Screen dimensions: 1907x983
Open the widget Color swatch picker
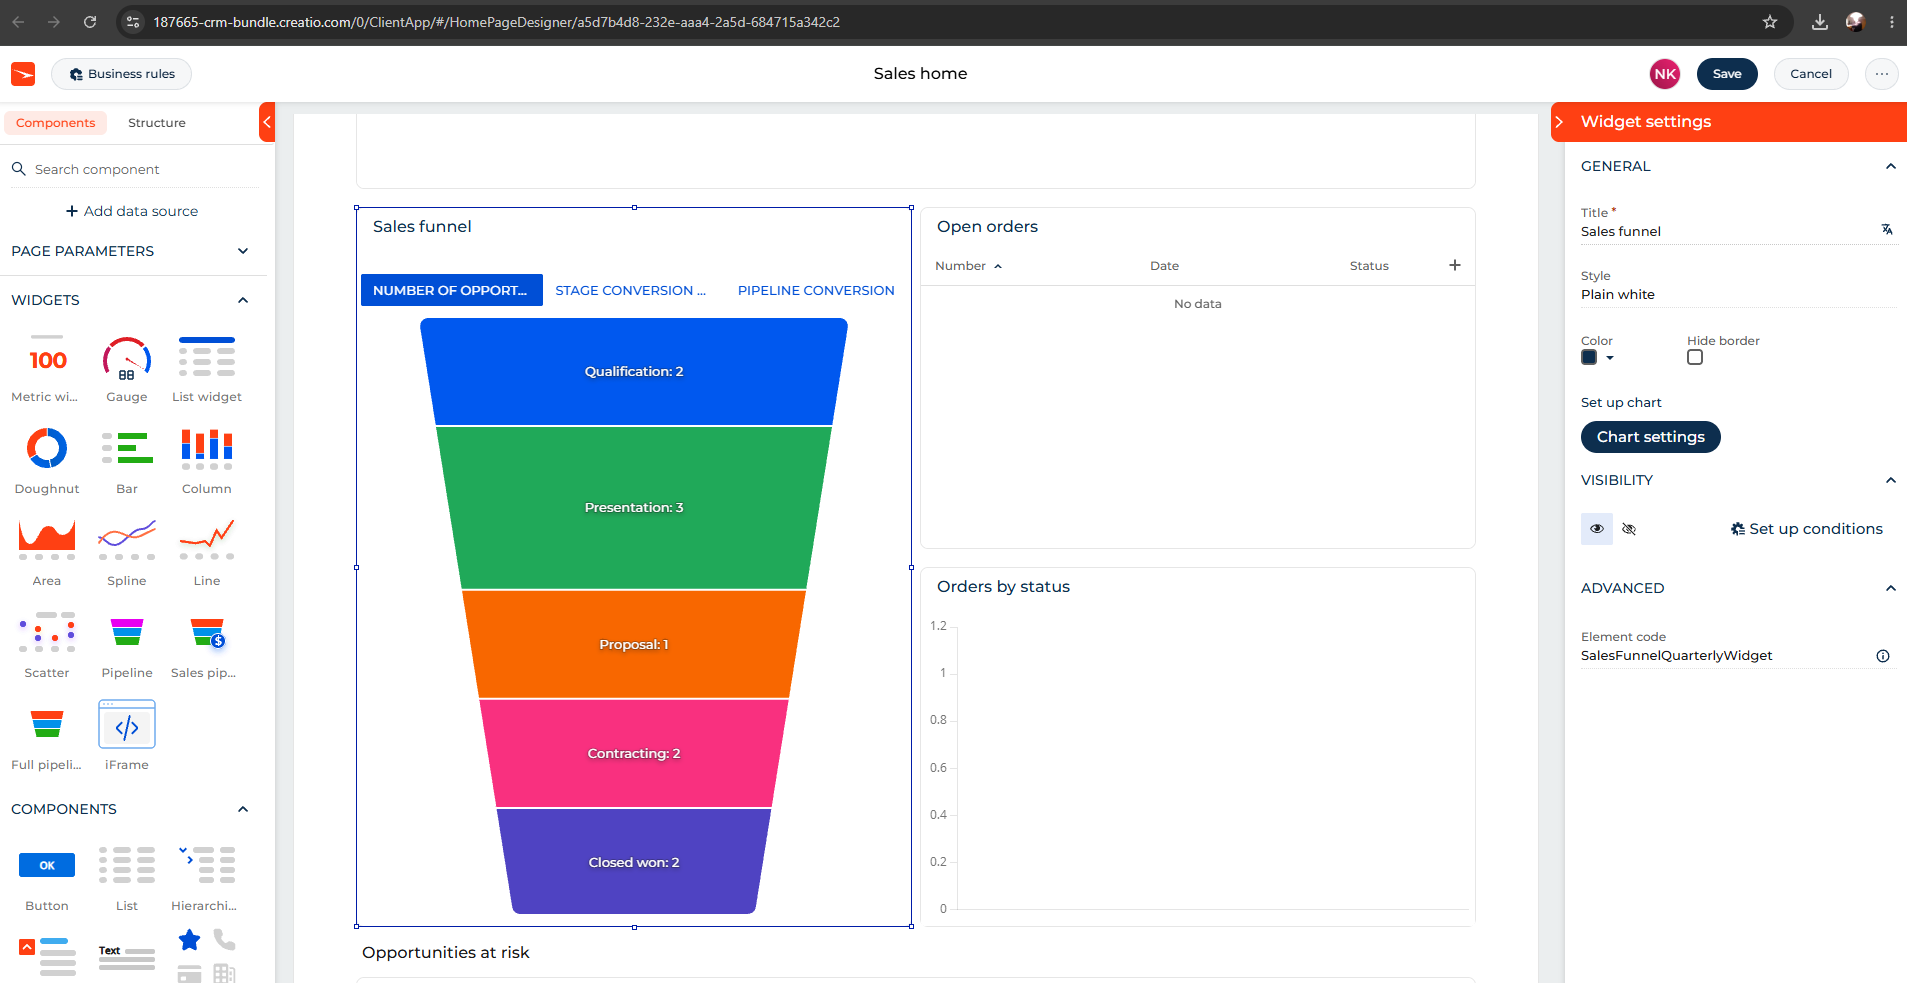click(1597, 358)
